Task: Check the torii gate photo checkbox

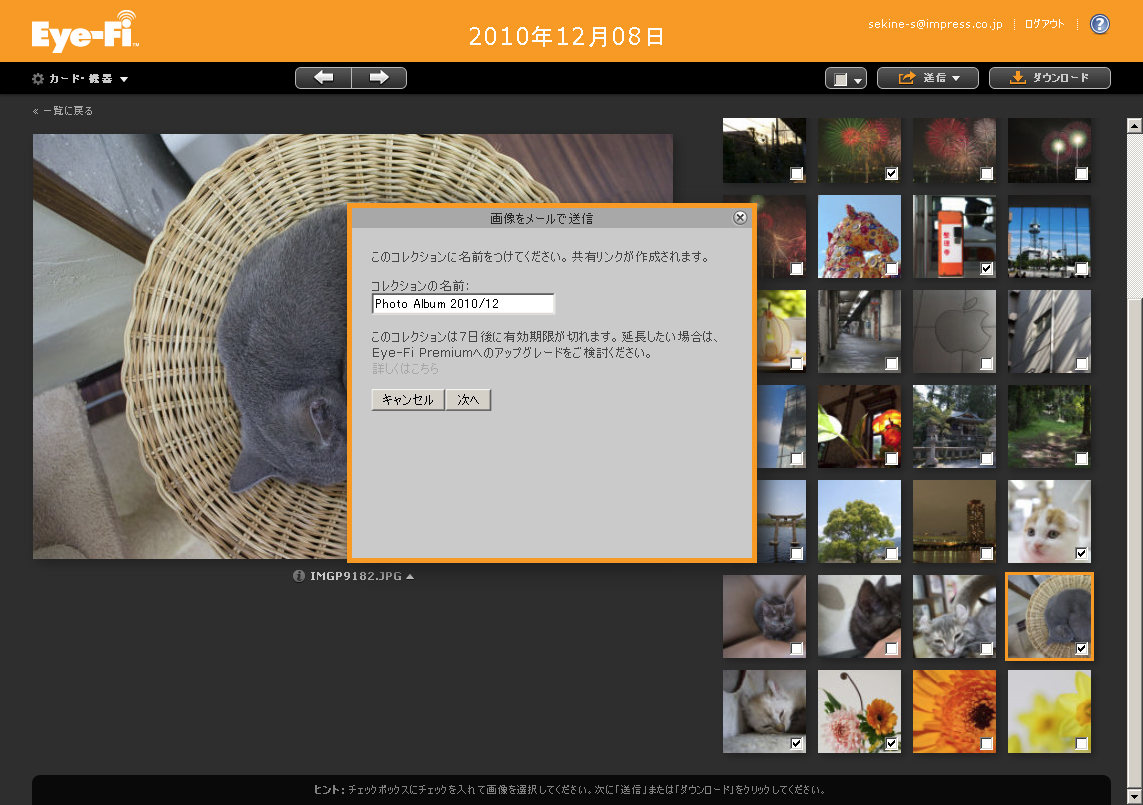Action: point(795,551)
